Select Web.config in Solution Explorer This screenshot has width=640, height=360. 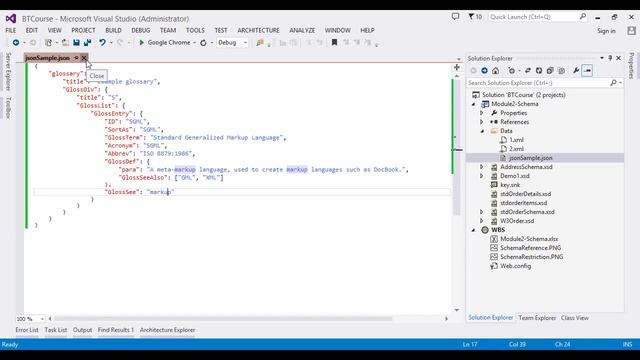(516, 266)
